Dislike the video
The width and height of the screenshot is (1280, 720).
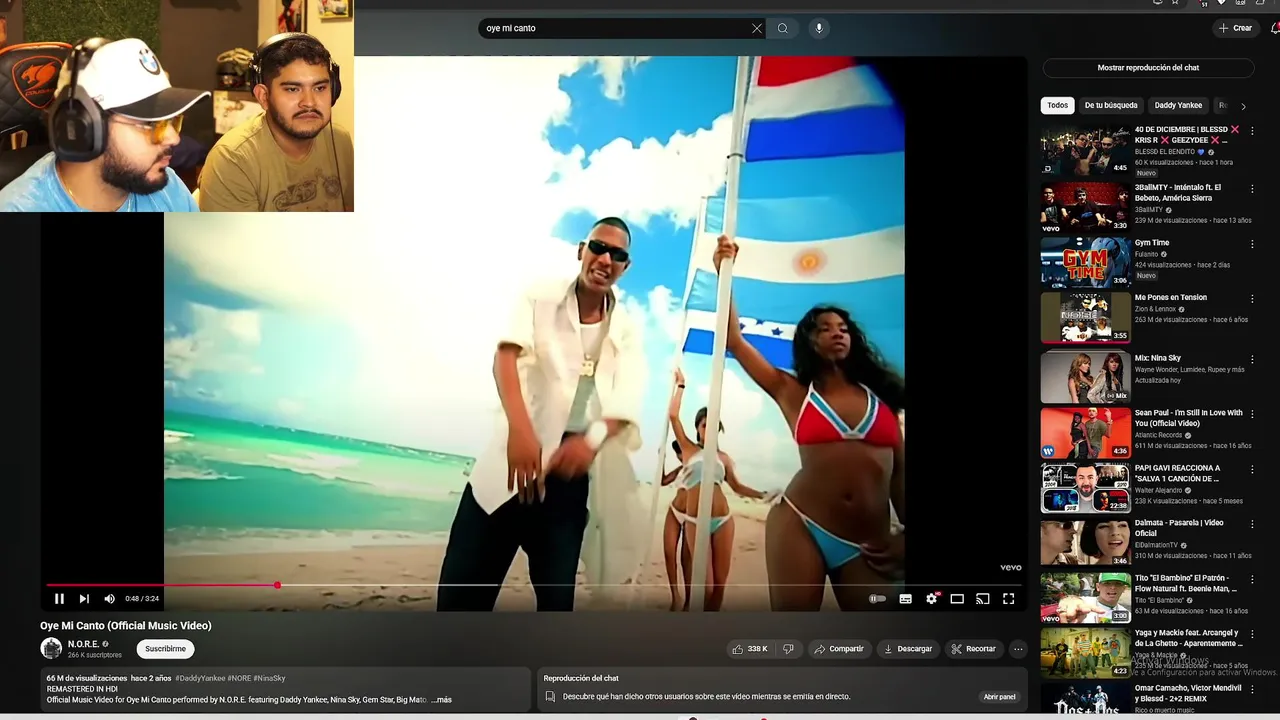coord(788,649)
